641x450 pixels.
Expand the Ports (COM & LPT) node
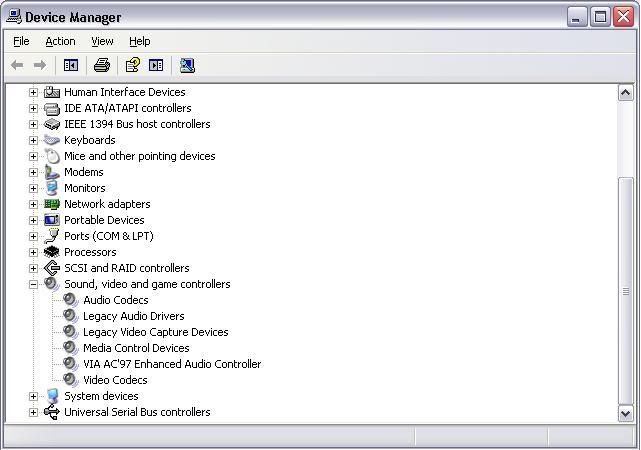(x=33, y=236)
